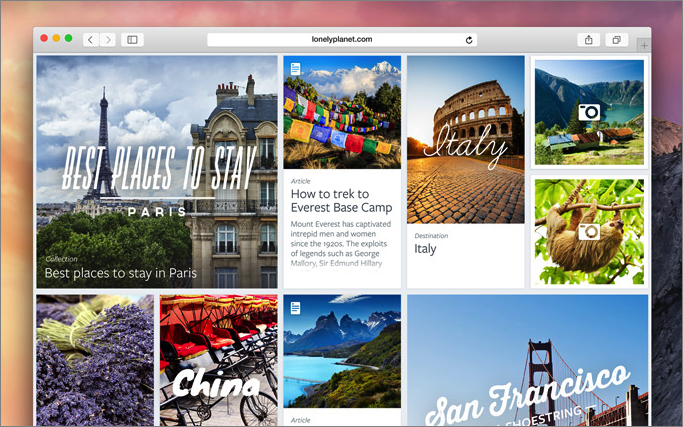Open 'Best places to stay in Paris' collection

(x=121, y=273)
